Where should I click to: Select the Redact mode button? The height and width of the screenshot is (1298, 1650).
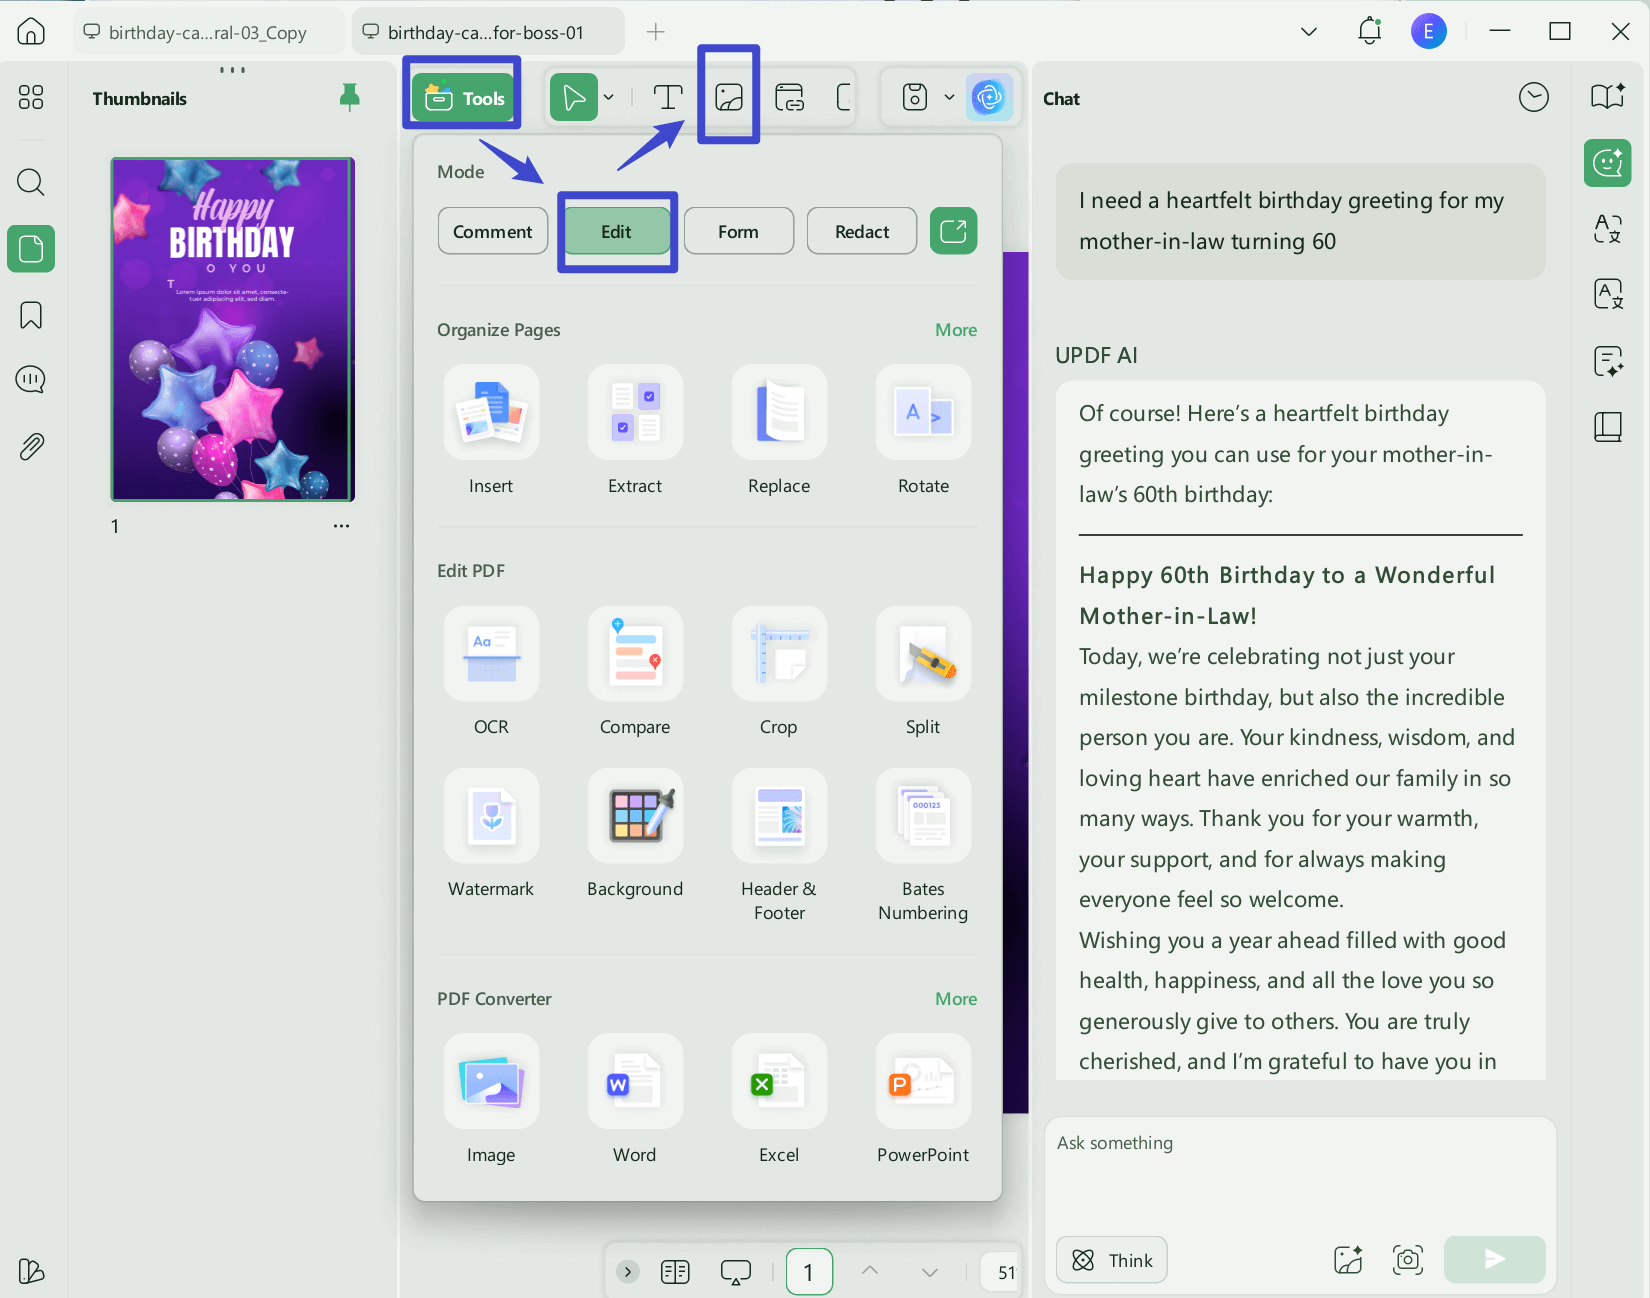[862, 231]
